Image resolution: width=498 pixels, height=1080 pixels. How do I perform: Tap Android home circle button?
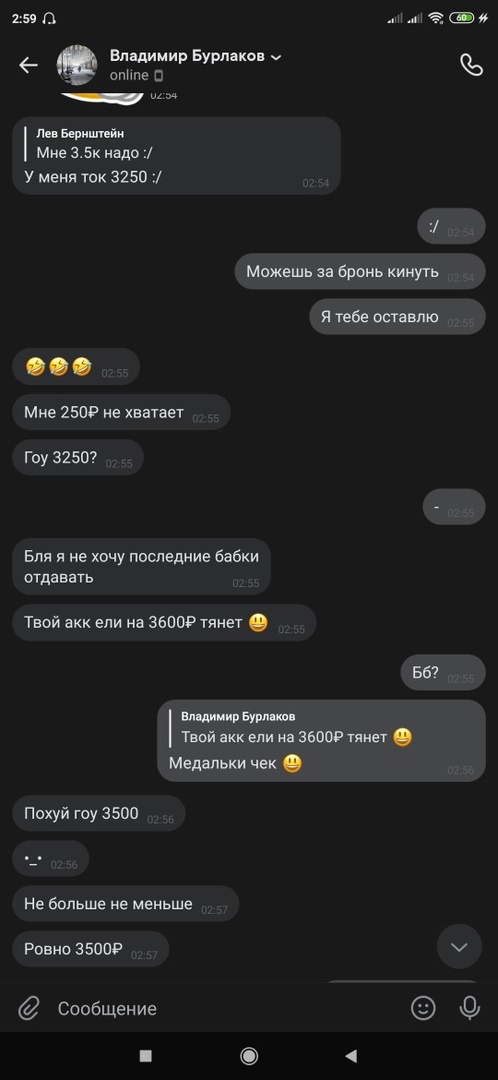[x=249, y=1055]
